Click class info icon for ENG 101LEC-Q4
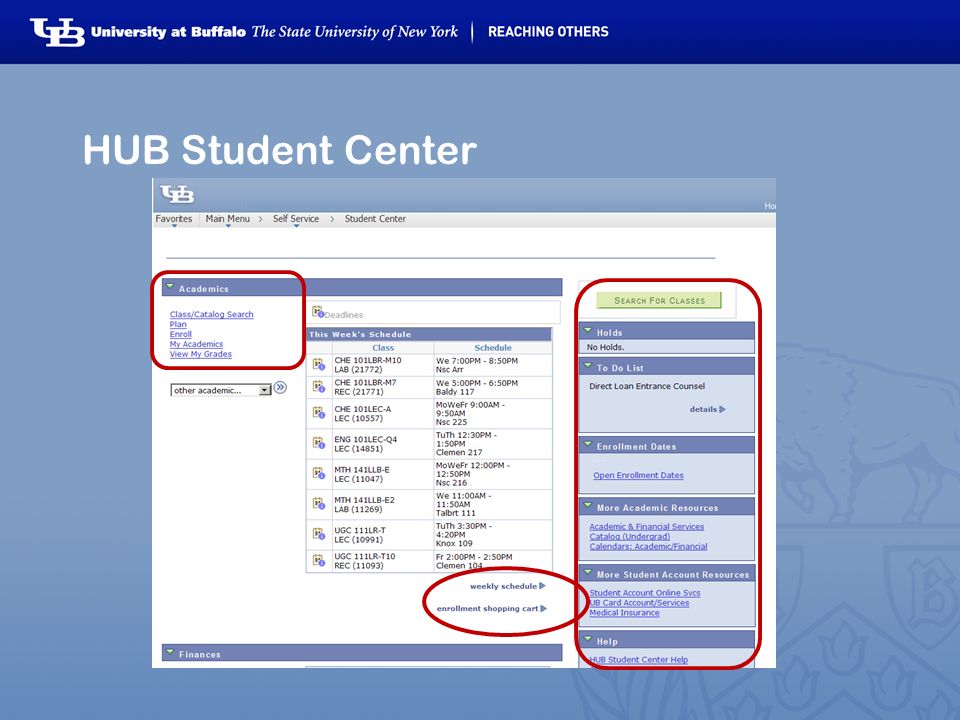This screenshot has width=960, height=720. tap(319, 443)
